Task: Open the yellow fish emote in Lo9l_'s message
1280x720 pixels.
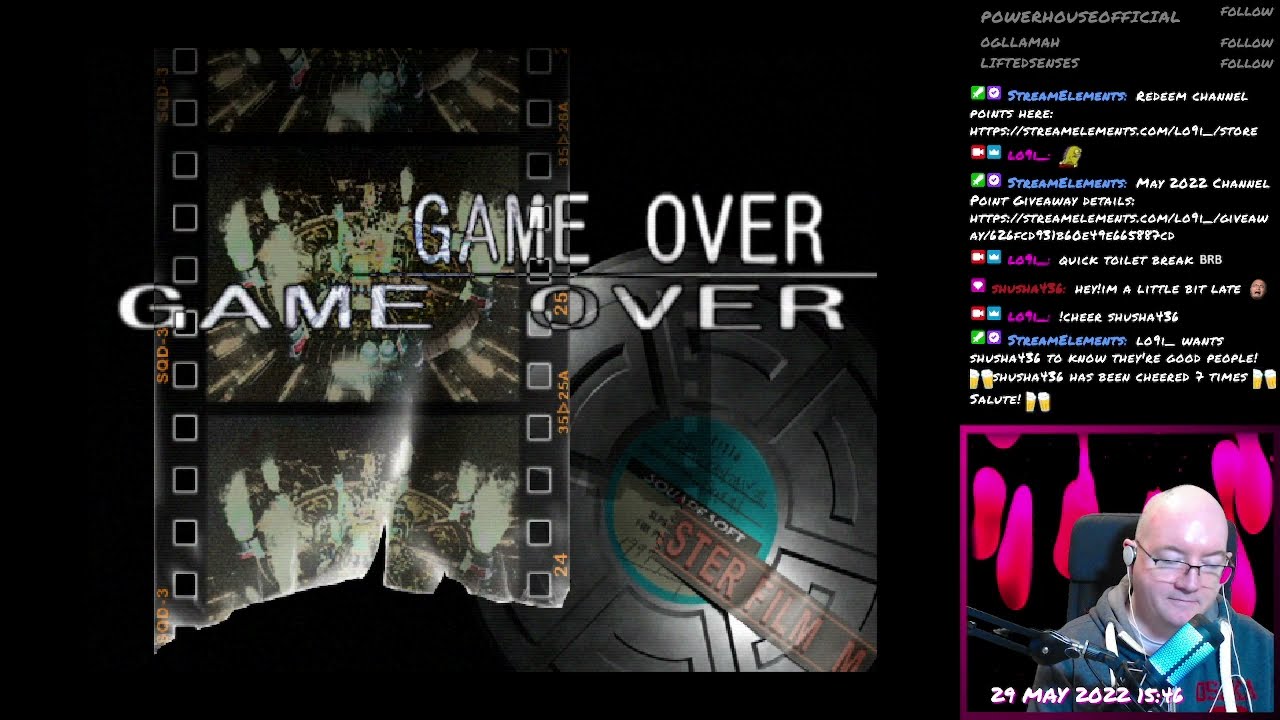Action: [x=1070, y=155]
